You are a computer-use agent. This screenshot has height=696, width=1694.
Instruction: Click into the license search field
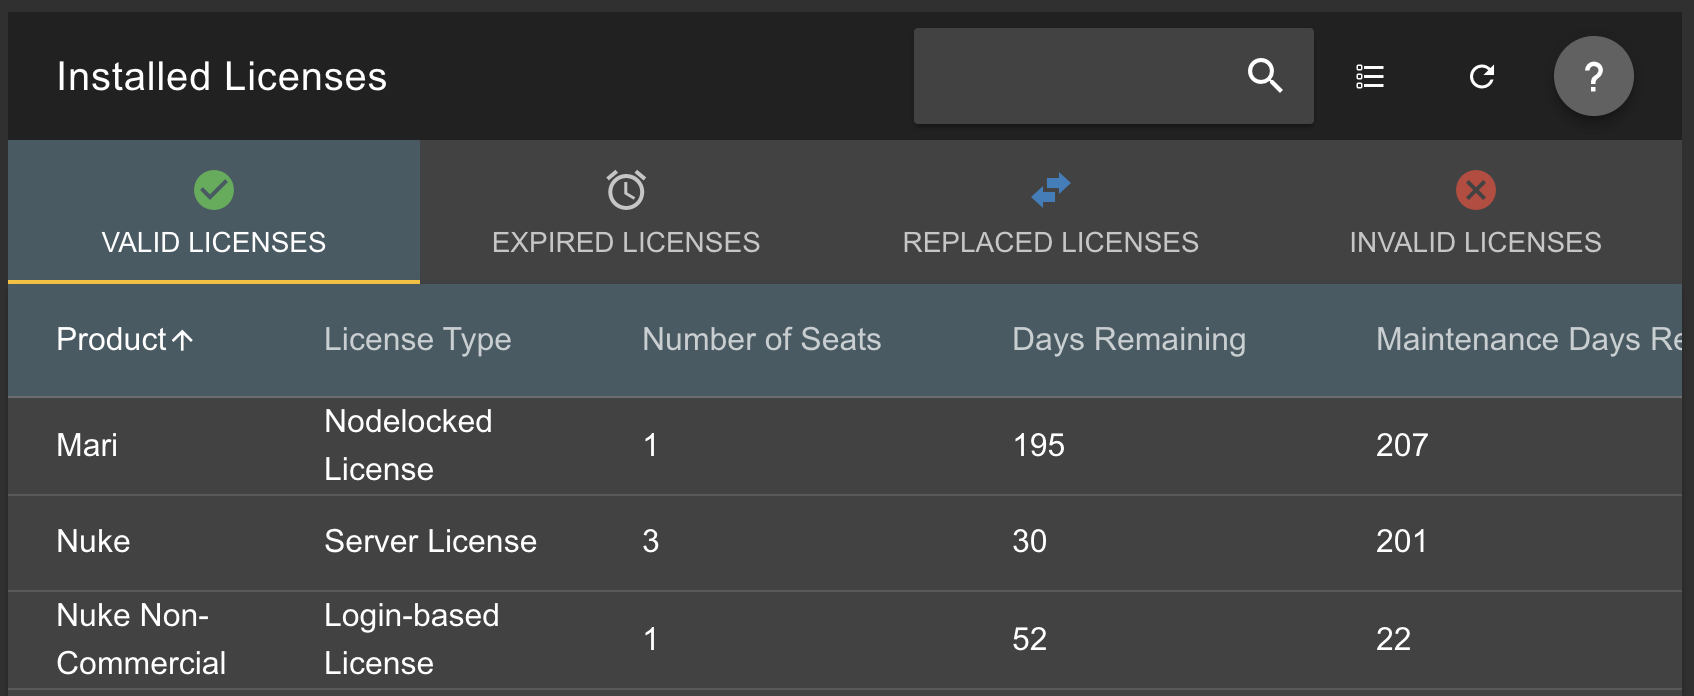[1075, 76]
